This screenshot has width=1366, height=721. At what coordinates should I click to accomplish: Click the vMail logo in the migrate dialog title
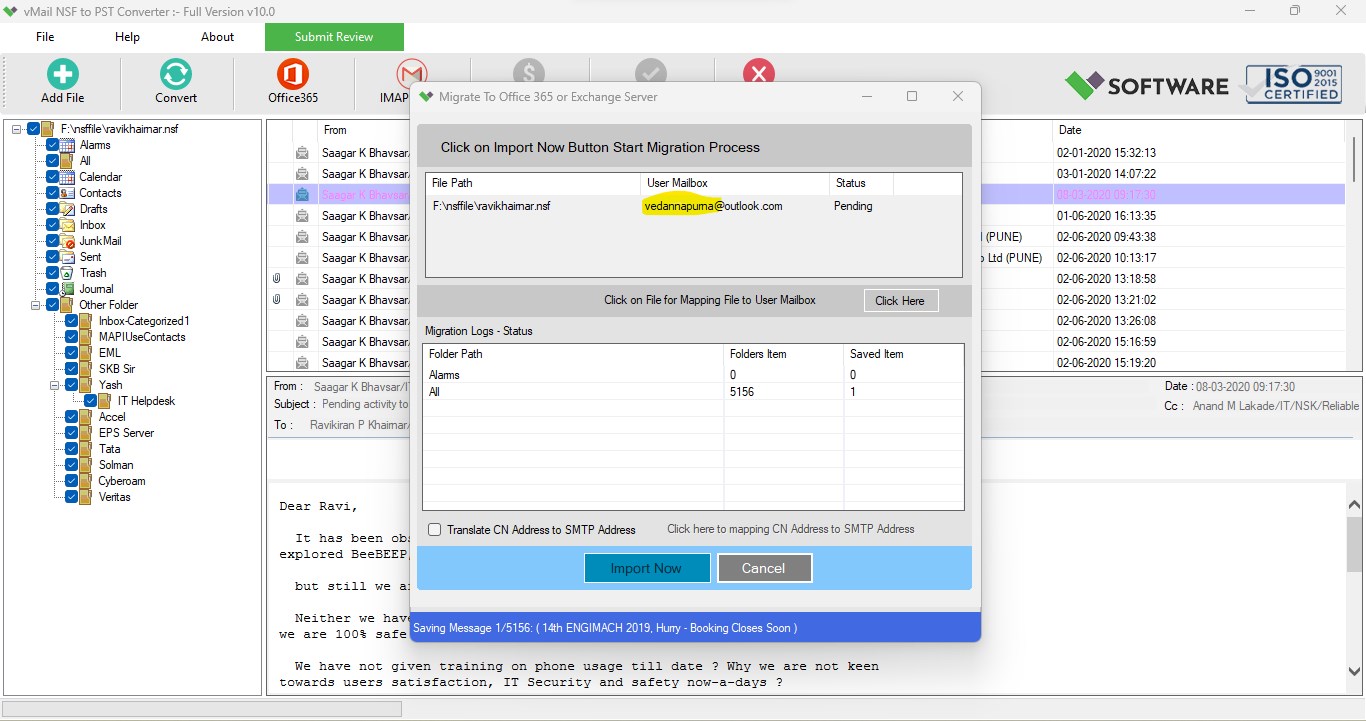(x=426, y=97)
